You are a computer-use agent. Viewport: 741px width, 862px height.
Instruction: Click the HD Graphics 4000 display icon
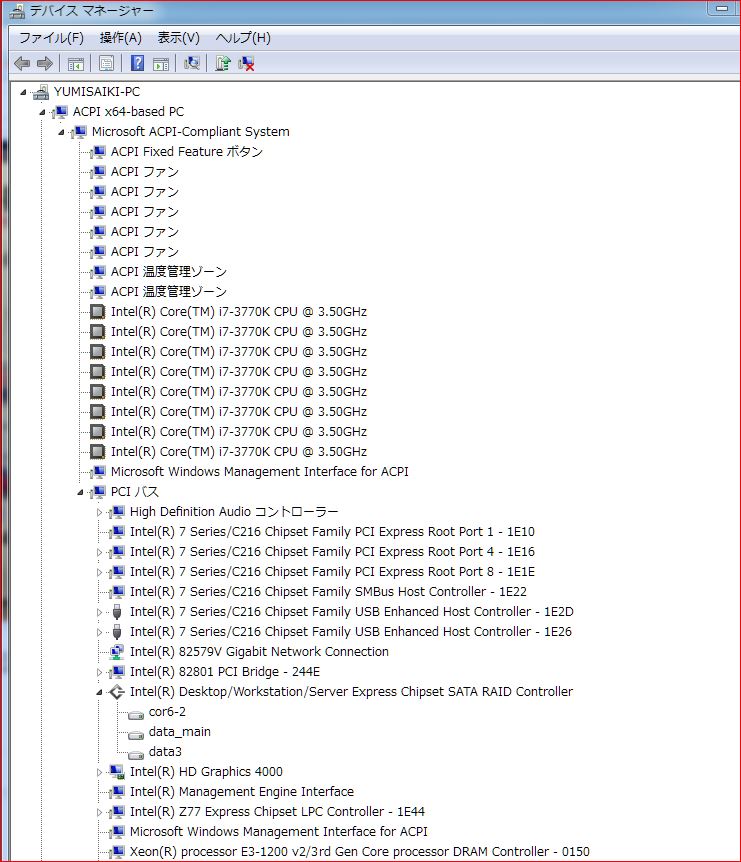117,772
